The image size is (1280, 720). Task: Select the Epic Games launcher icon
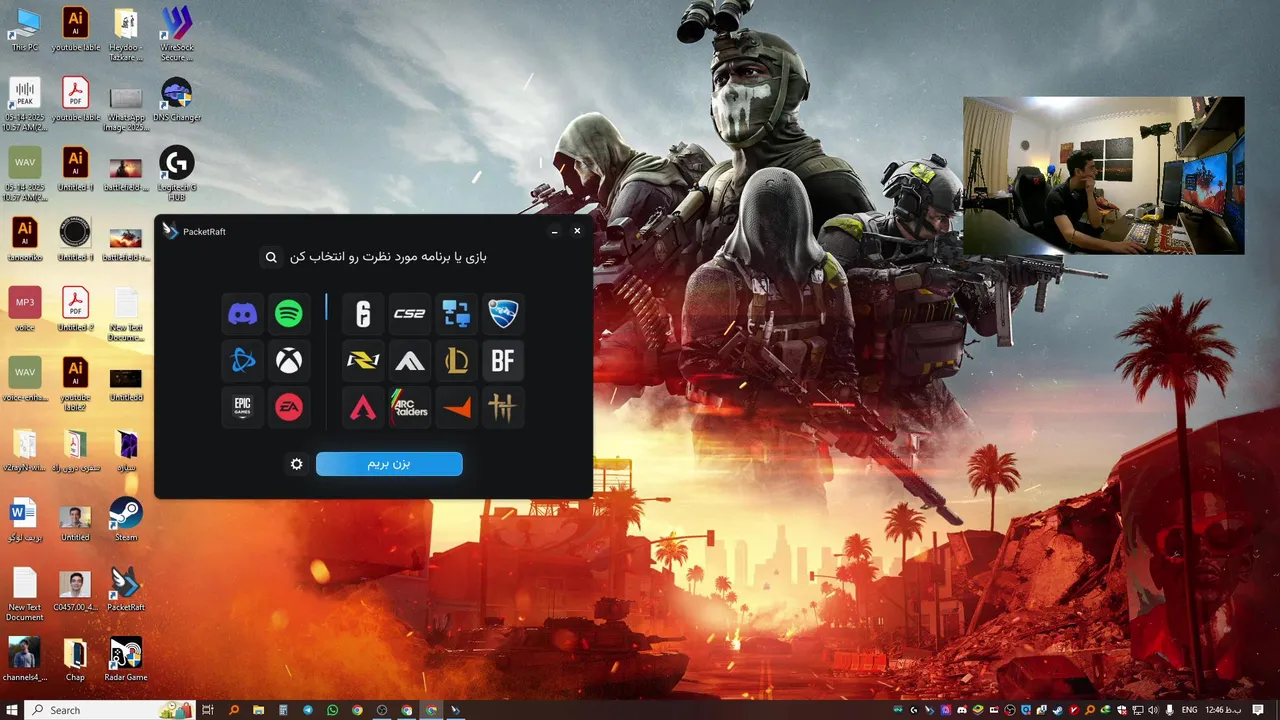coord(243,407)
